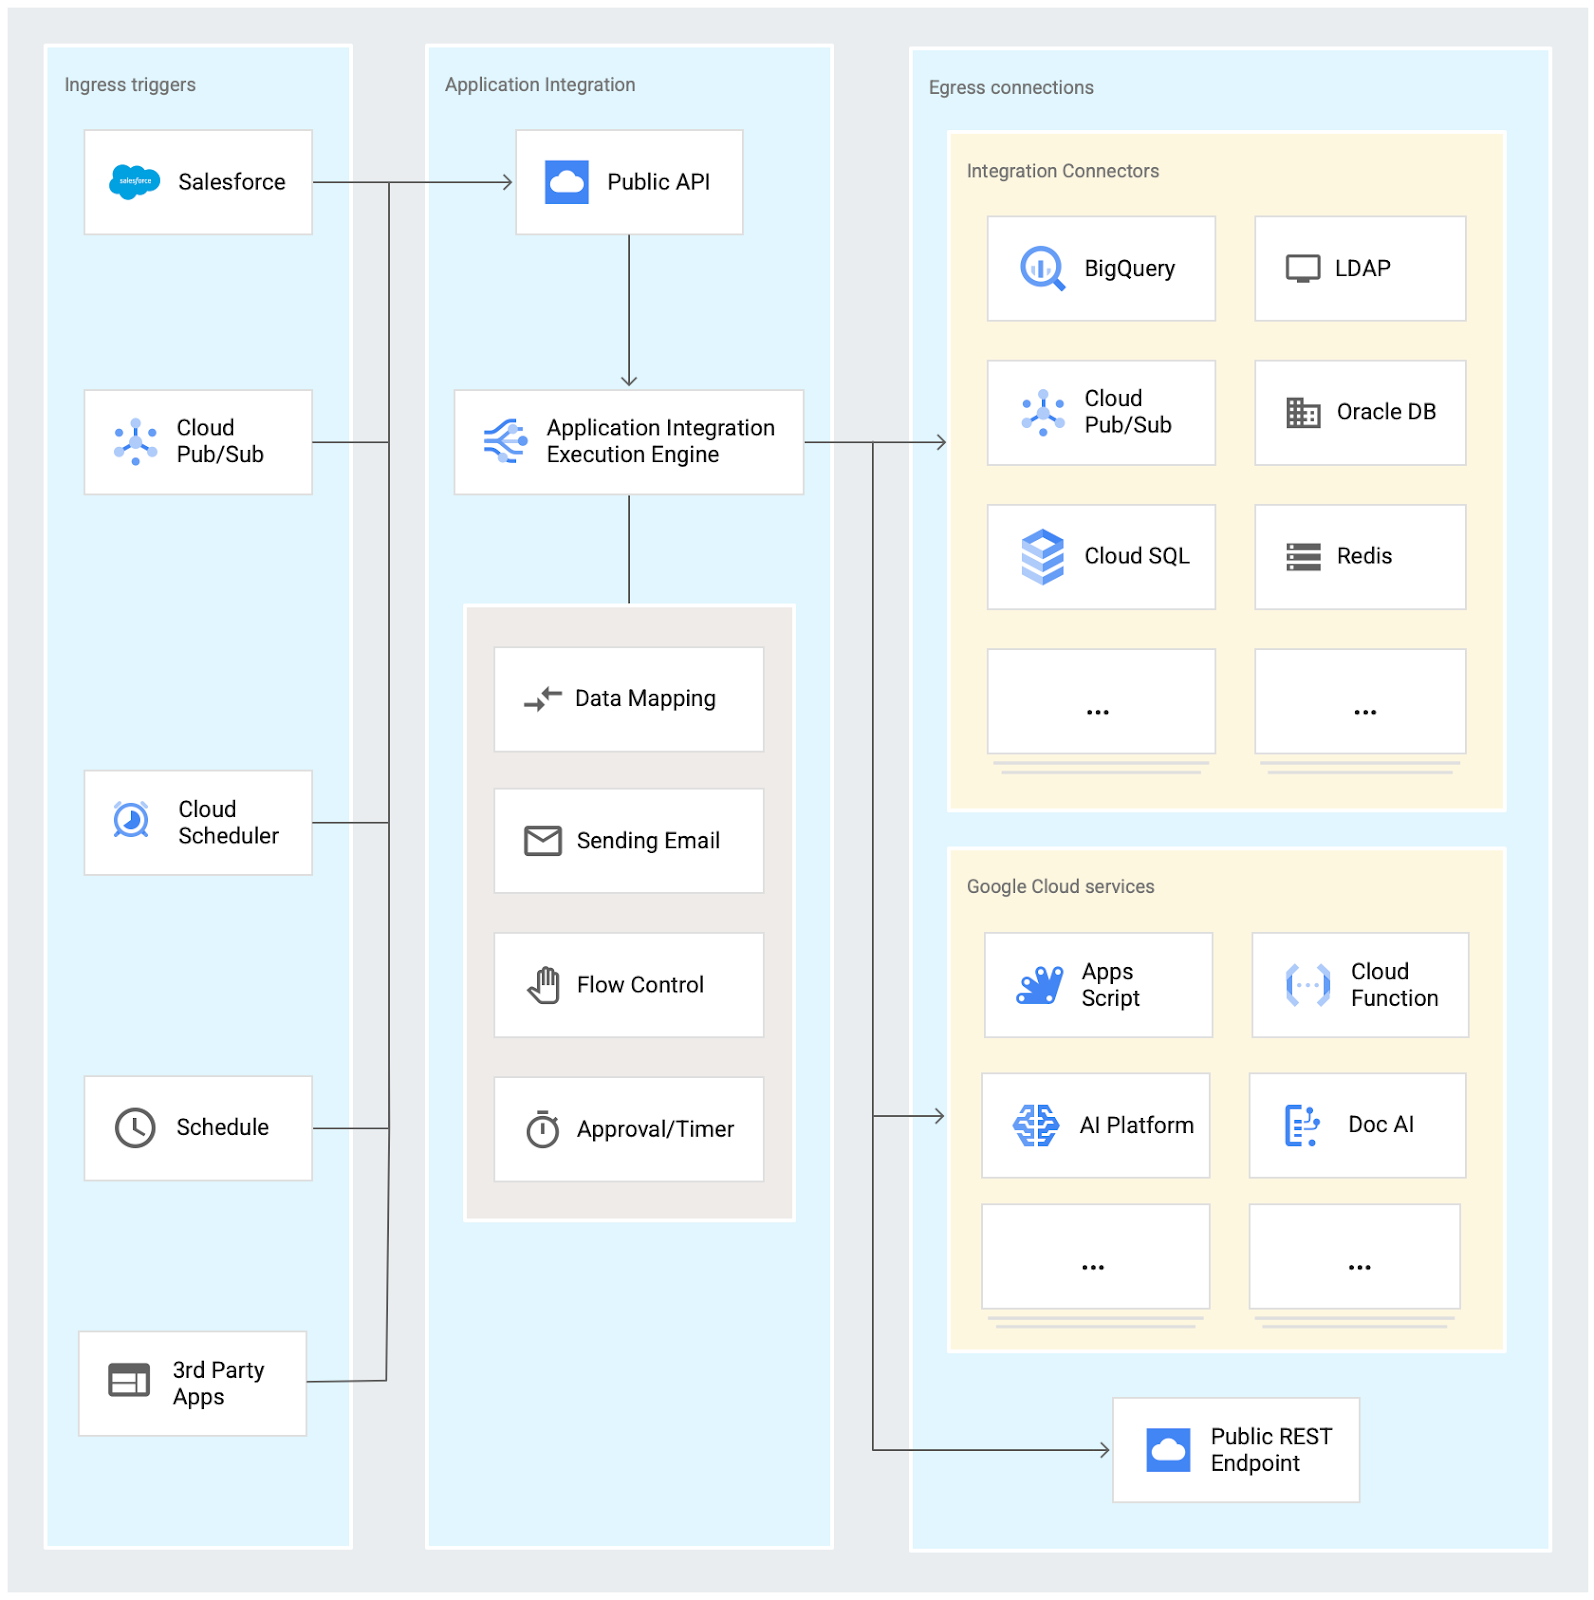
Task: Select the Flow Control label
Action: pos(641,985)
